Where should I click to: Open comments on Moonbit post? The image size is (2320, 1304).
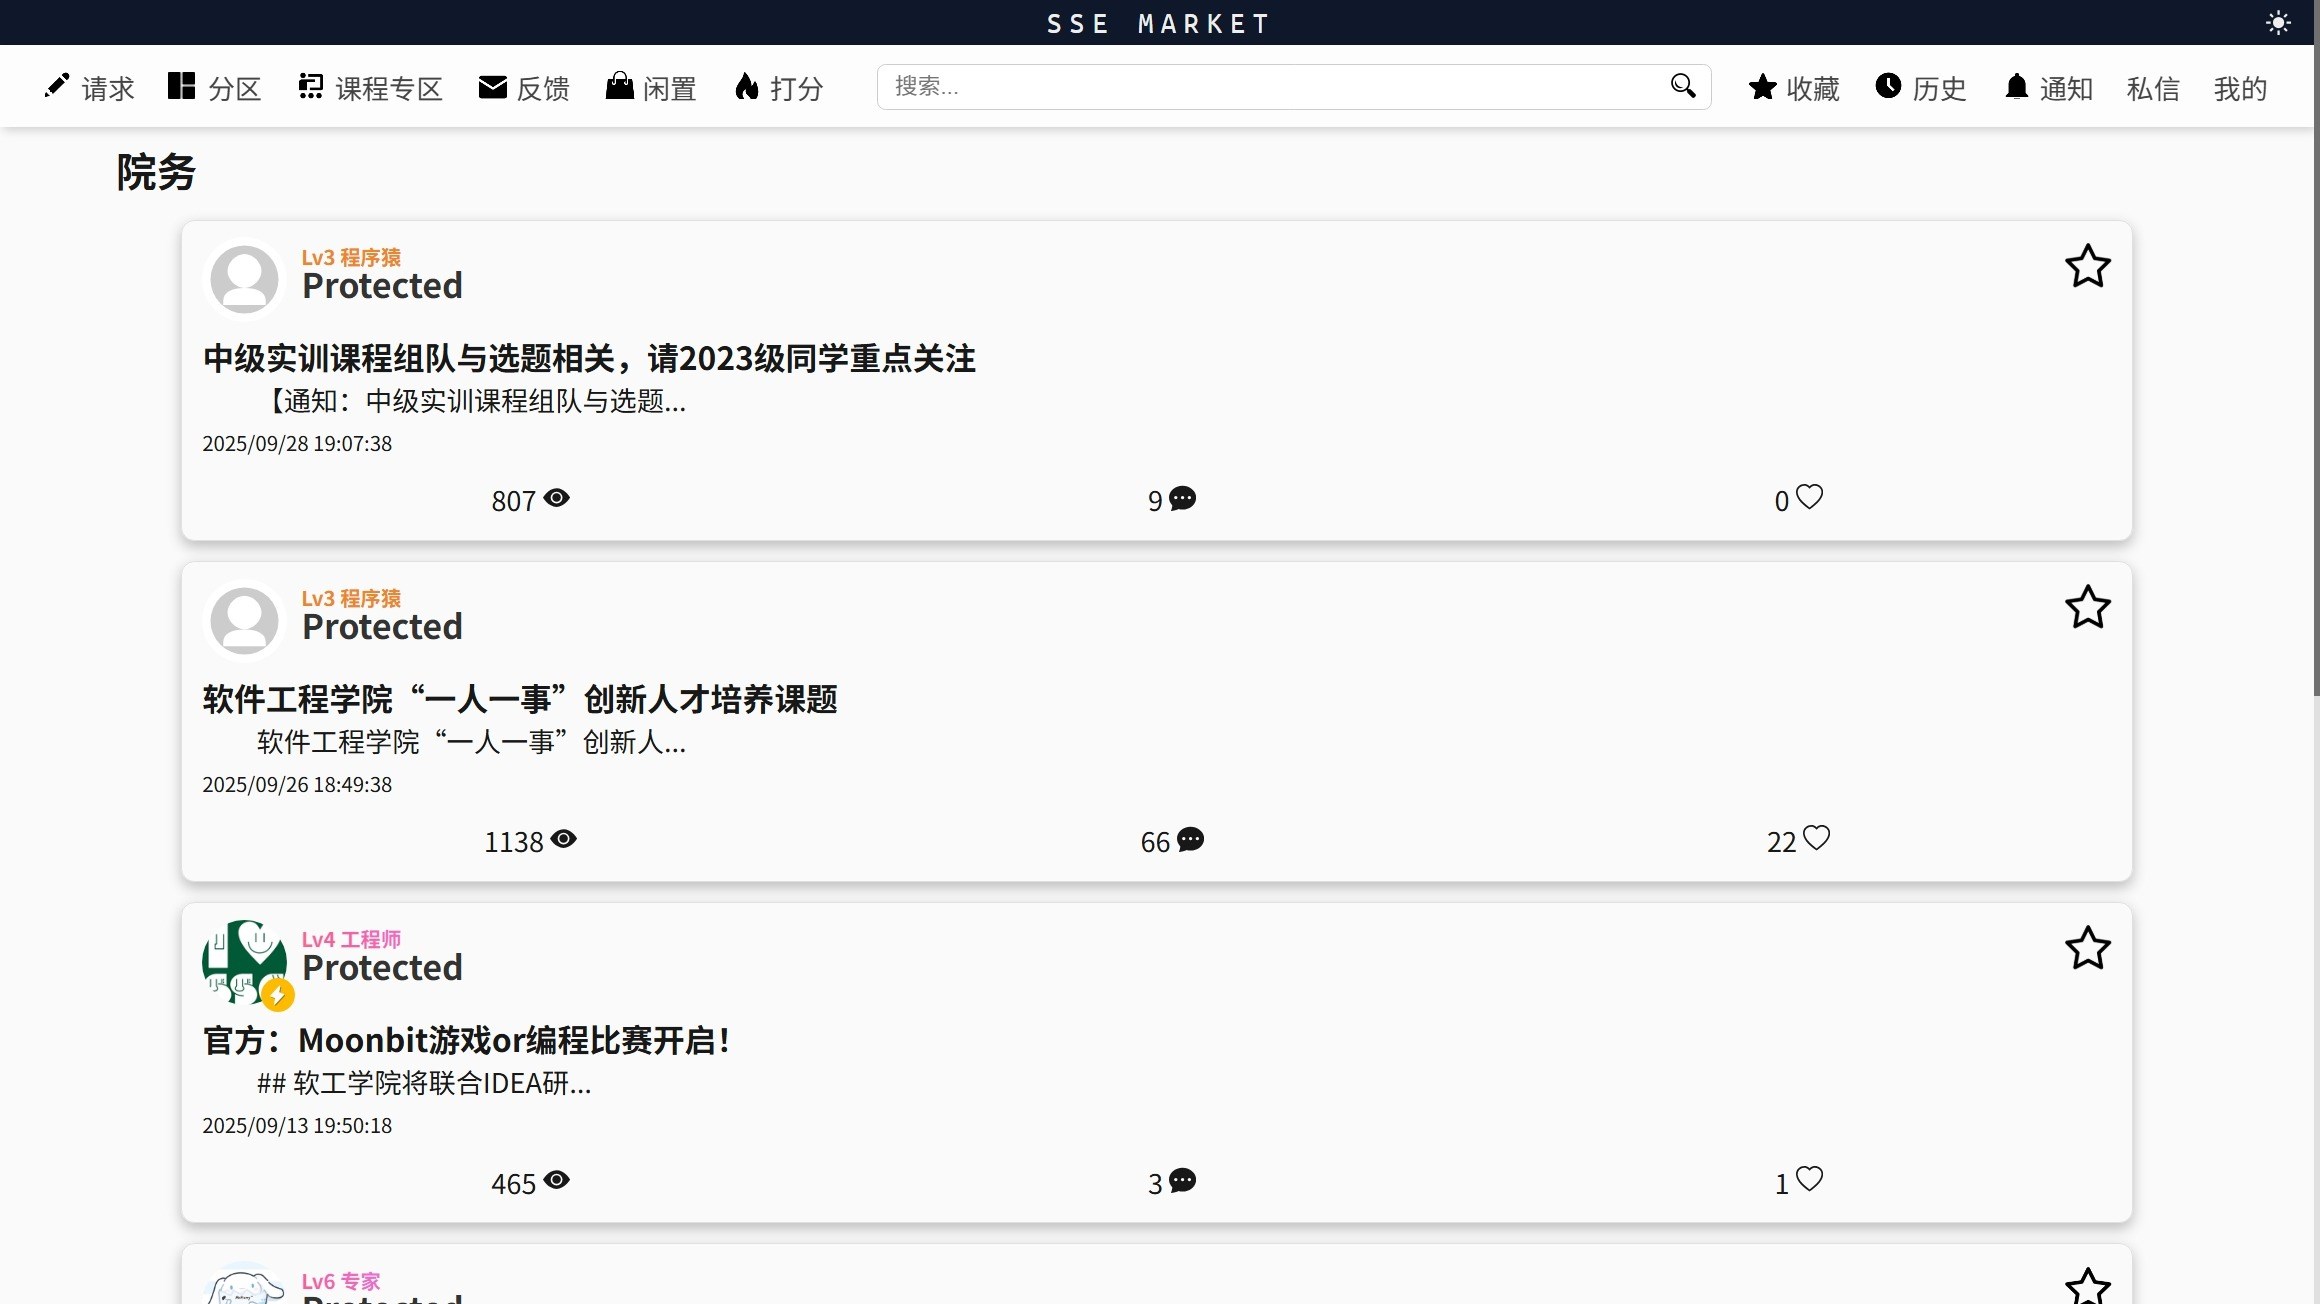click(x=1183, y=1181)
